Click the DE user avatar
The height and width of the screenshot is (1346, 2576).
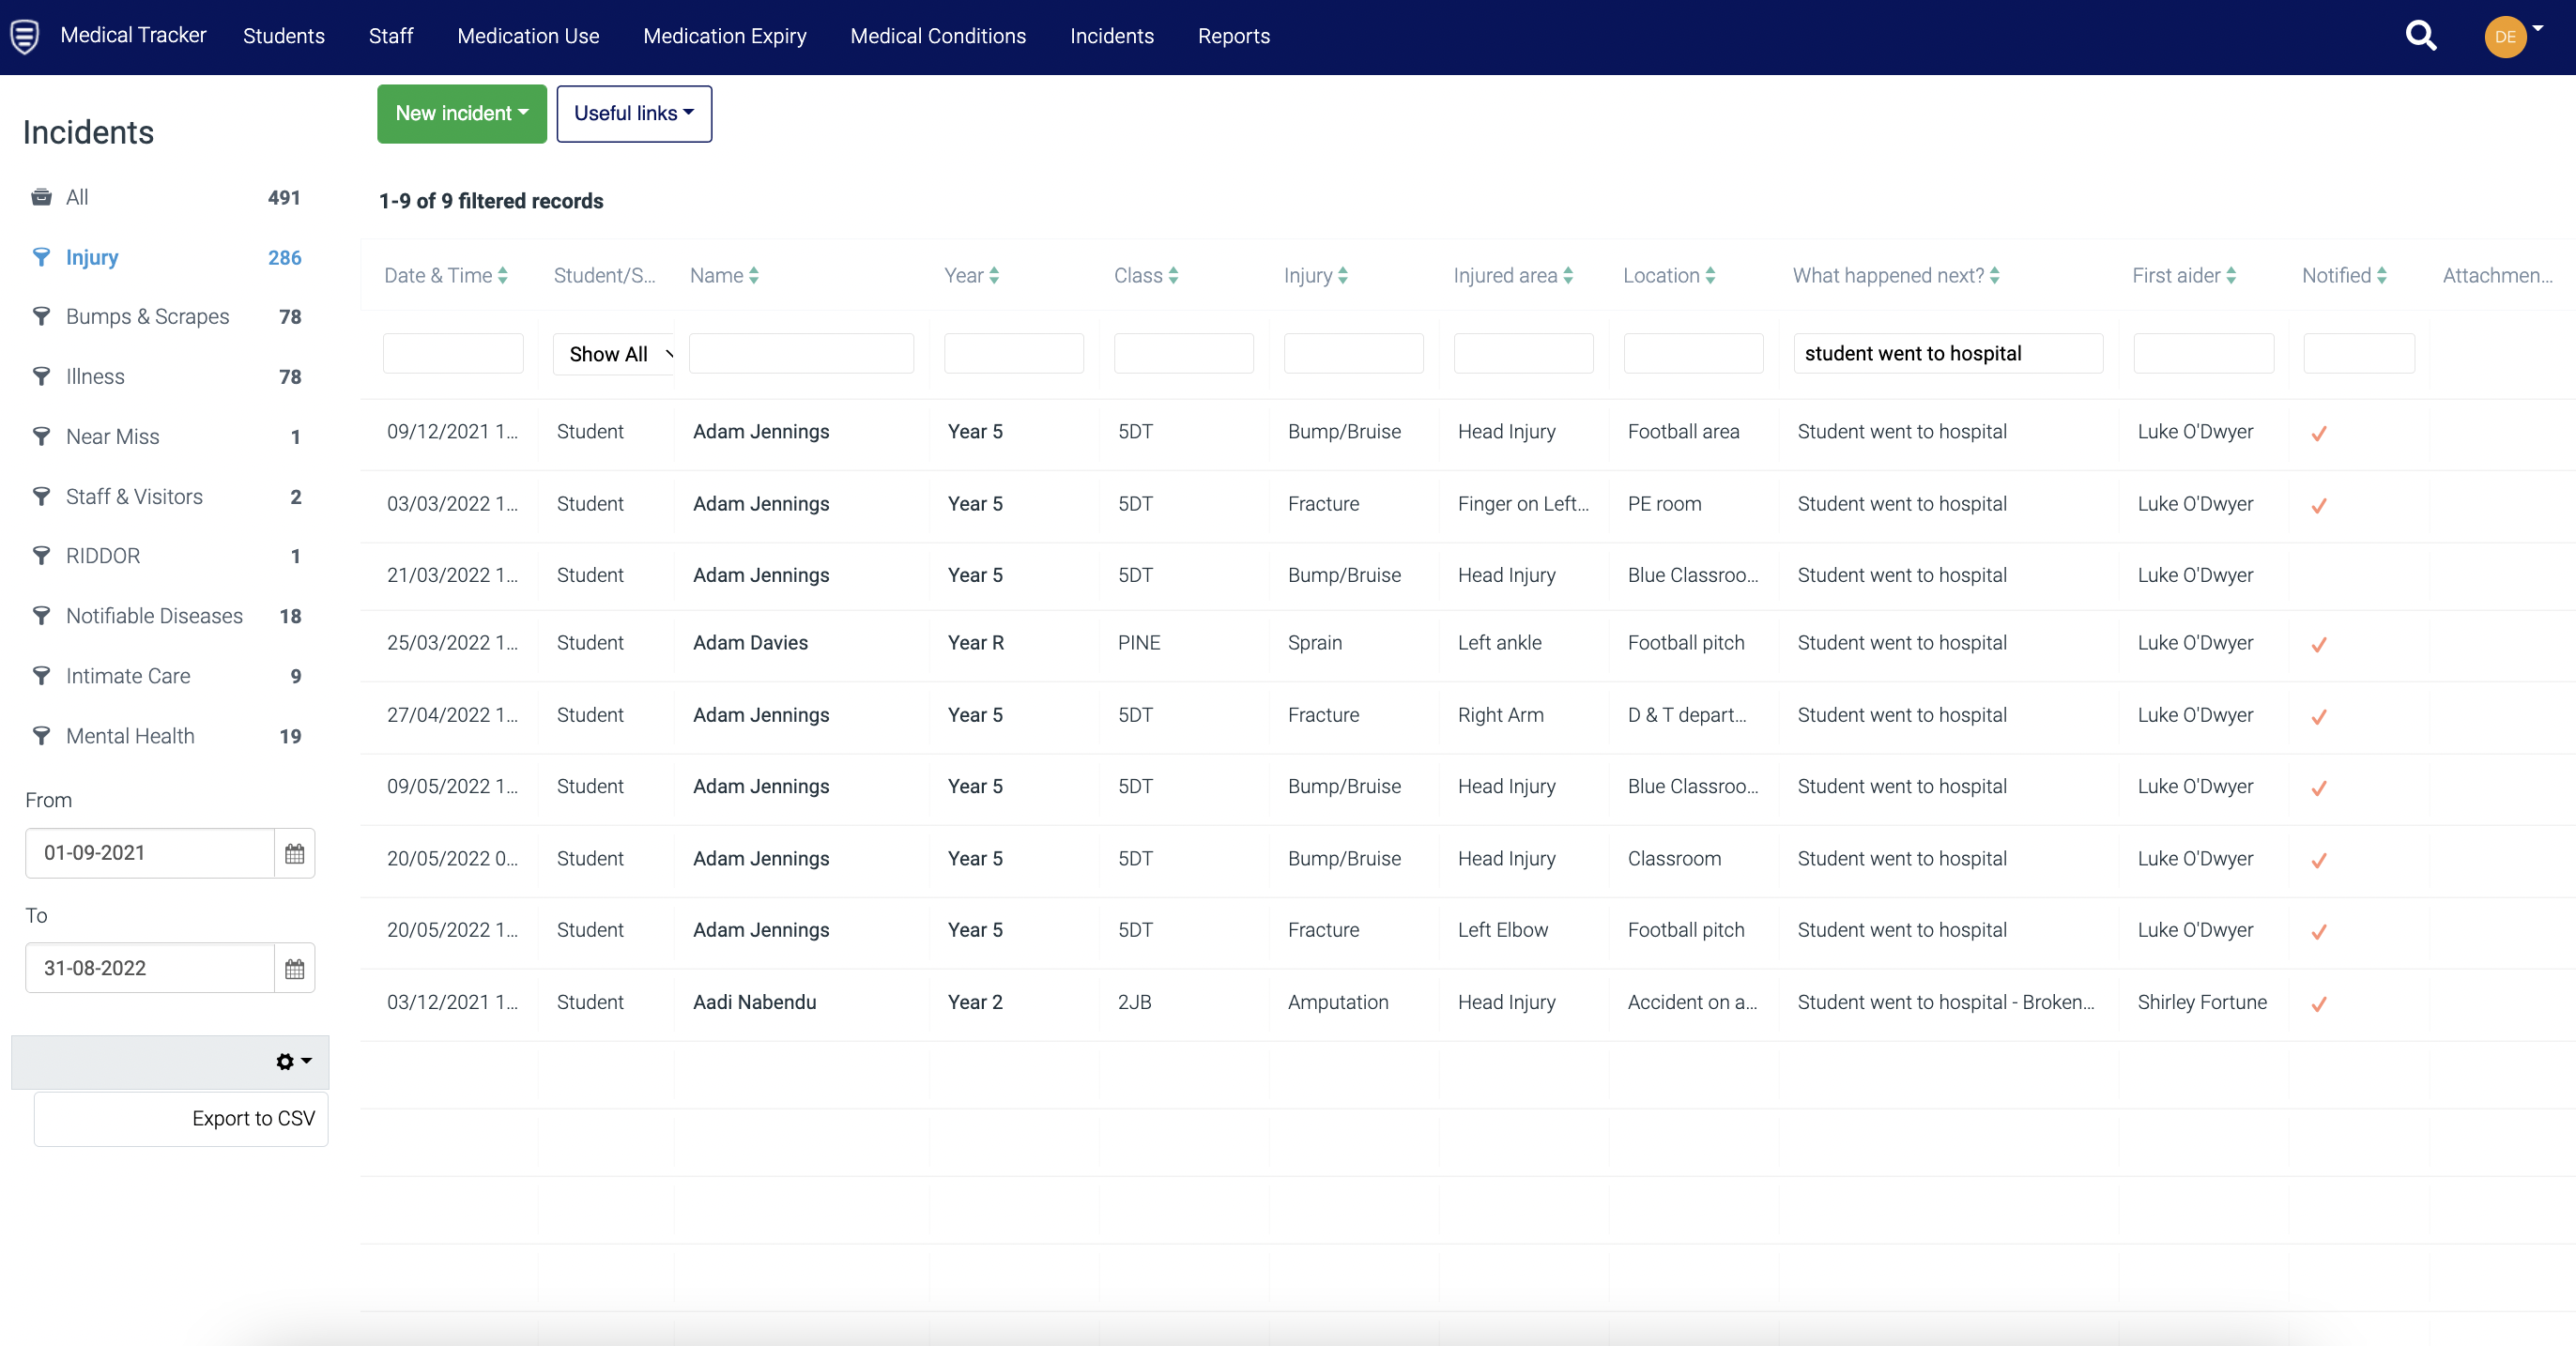point(2504,37)
